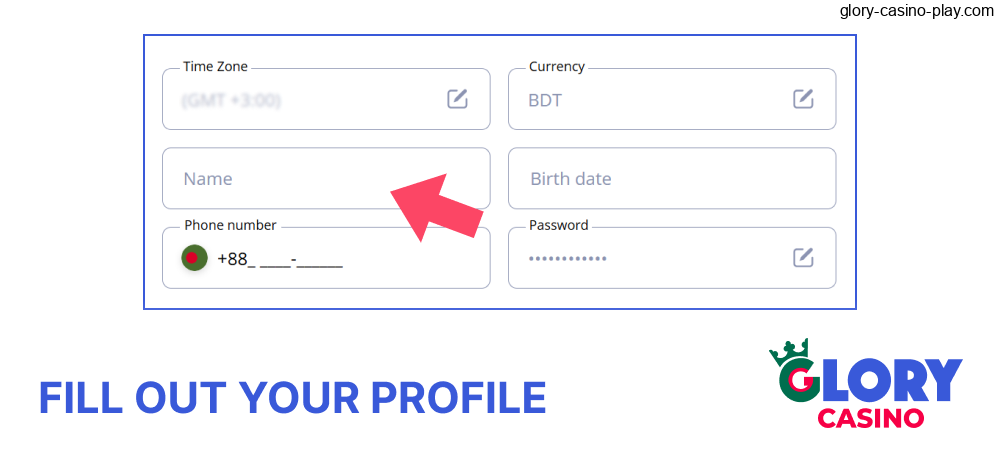
Task: Click the masked password dots
Action: point(567,259)
